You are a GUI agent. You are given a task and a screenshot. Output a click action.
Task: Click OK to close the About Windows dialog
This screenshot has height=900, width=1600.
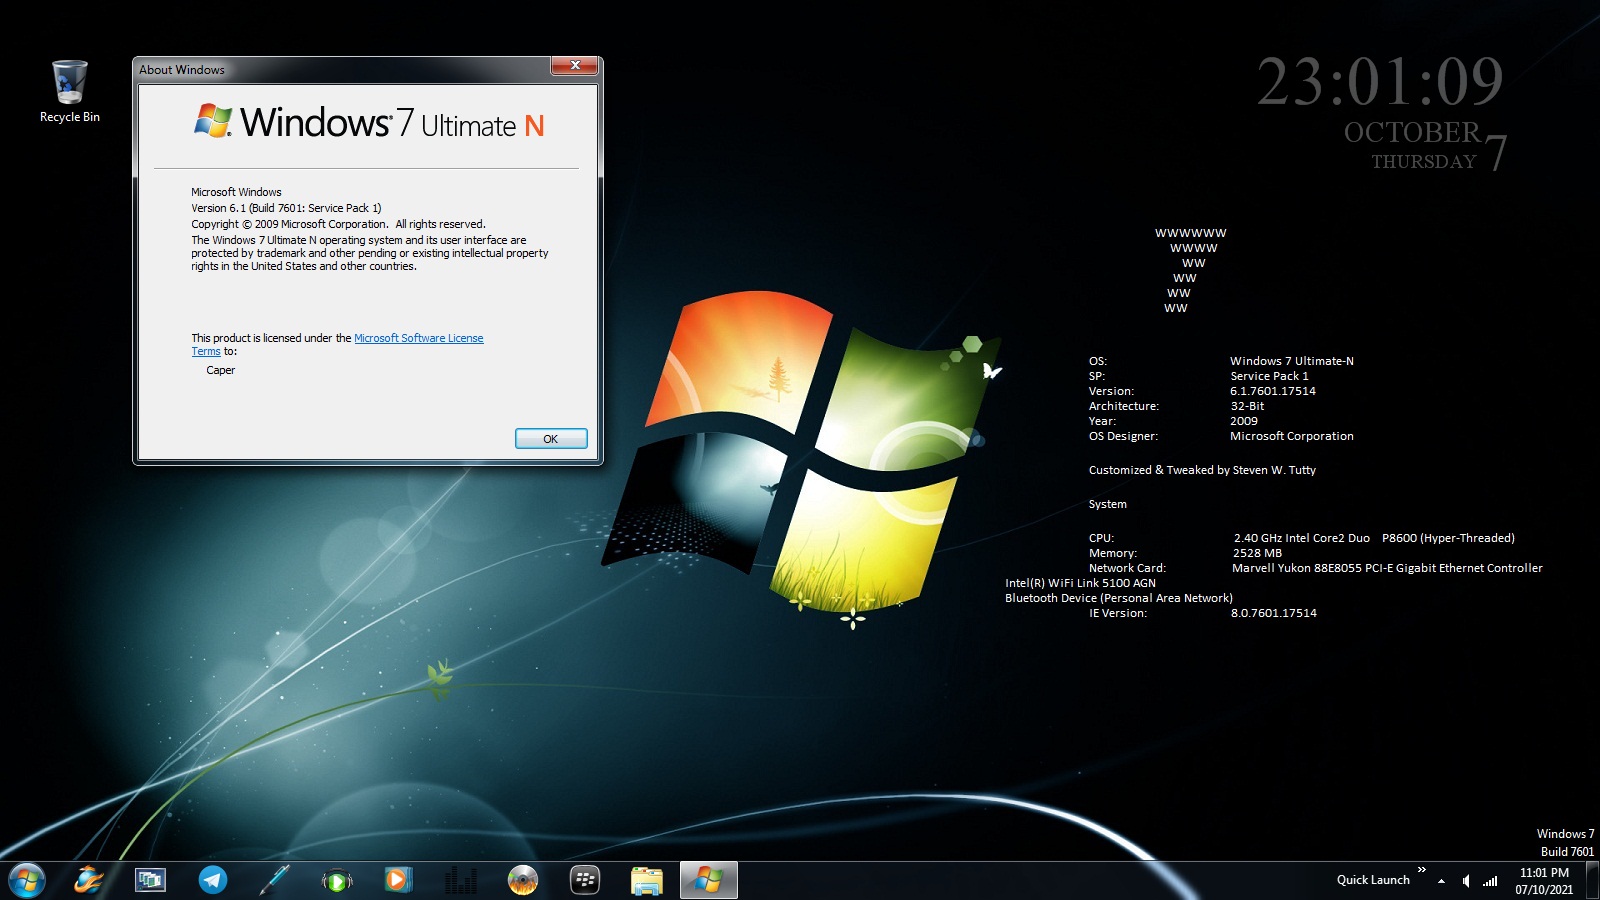click(x=550, y=438)
